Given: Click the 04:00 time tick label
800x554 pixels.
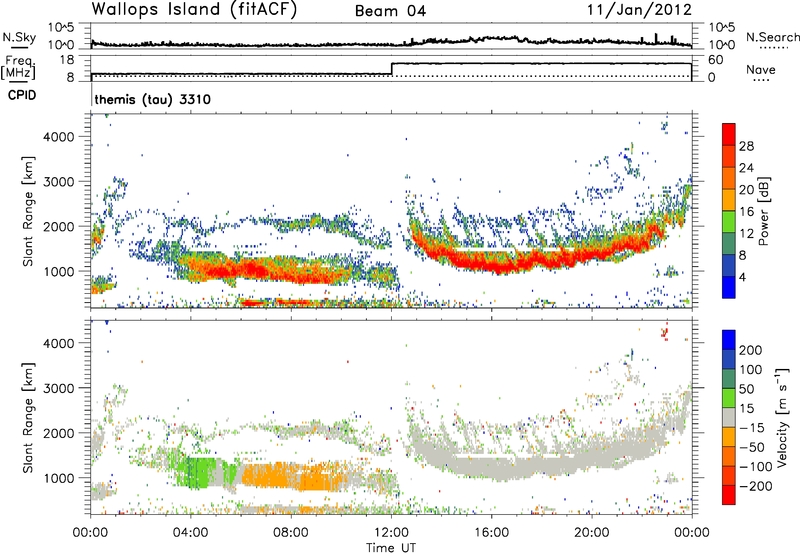Looking at the screenshot, I should click(x=191, y=533).
